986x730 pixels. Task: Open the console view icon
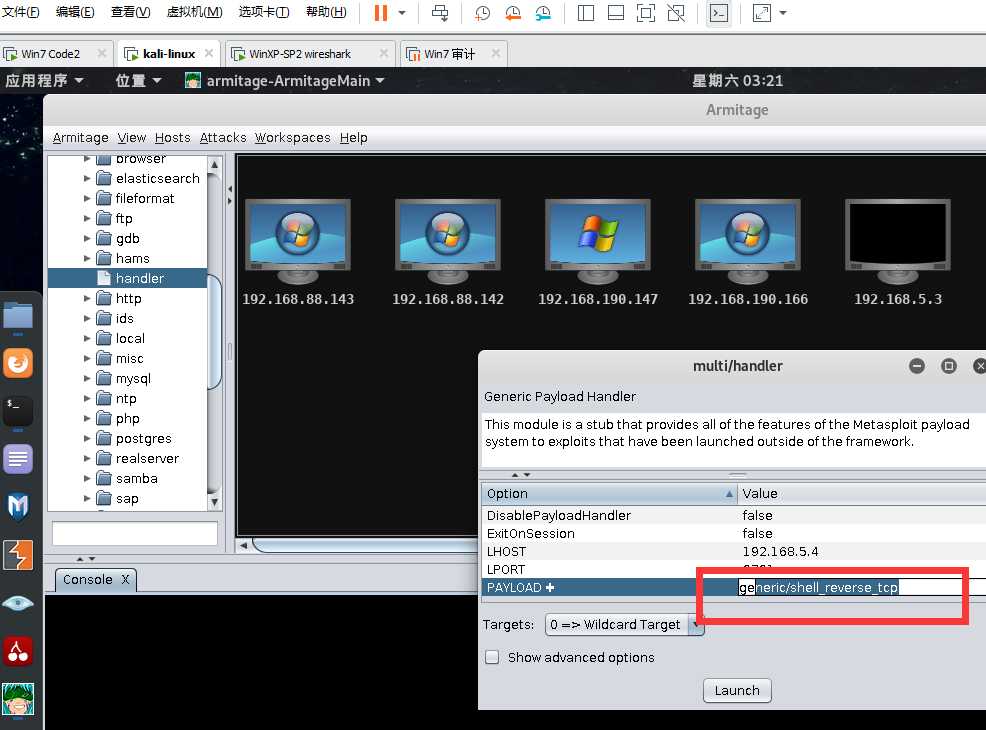(x=718, y=13)
